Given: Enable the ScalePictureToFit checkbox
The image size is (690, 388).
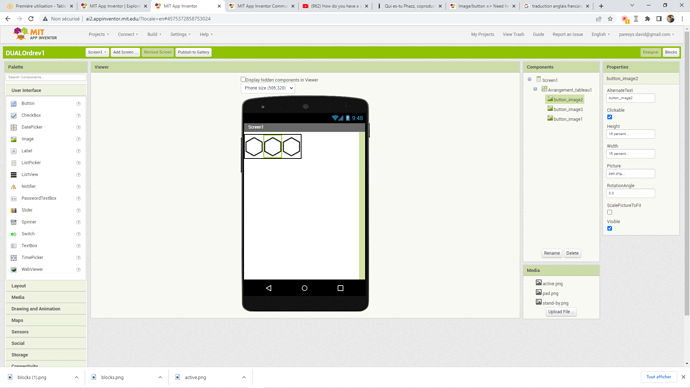Looking at the screenshot, I should 609,212.
